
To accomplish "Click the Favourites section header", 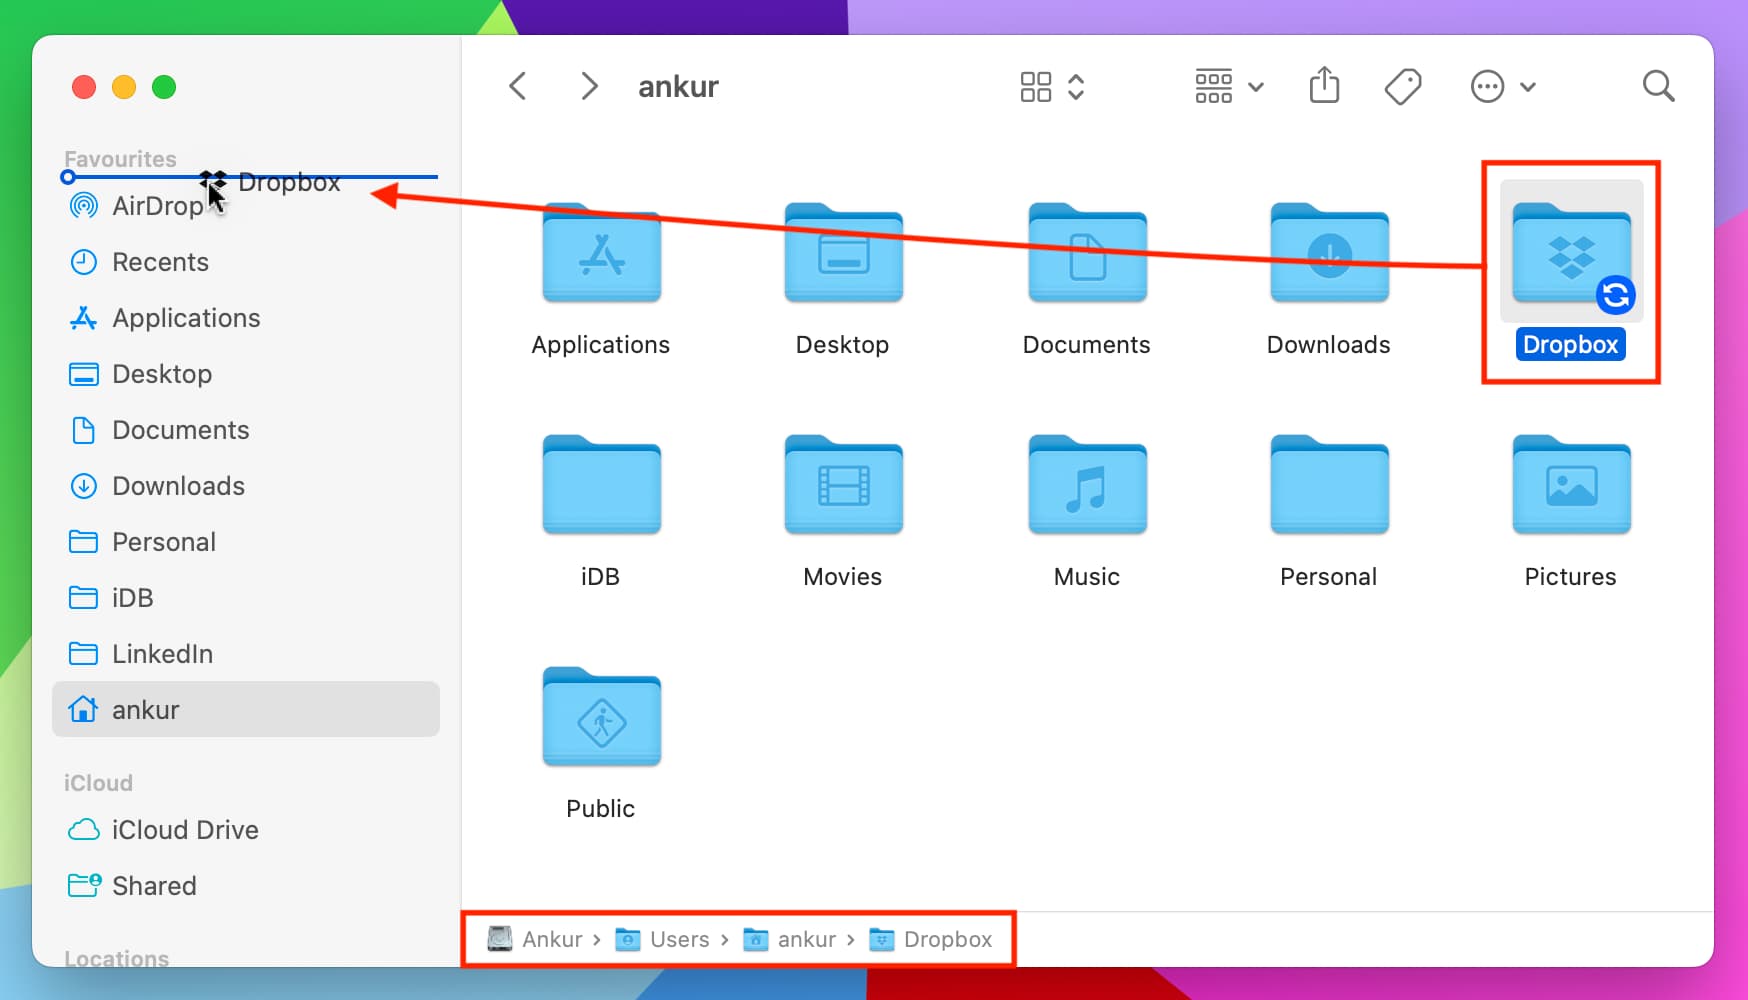I will (120, 159).
